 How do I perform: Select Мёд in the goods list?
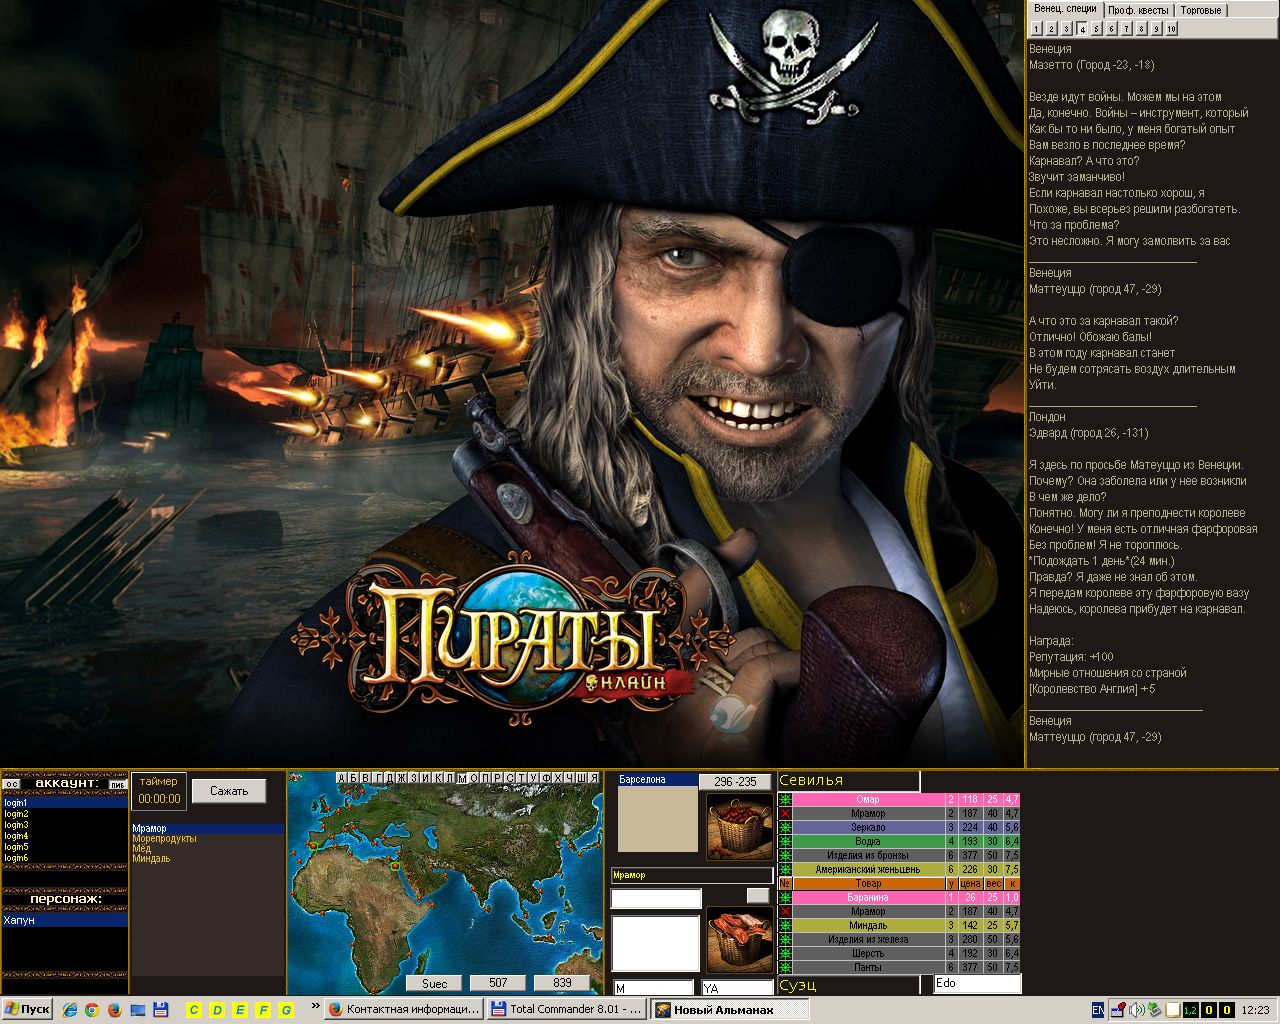[207, 849]
